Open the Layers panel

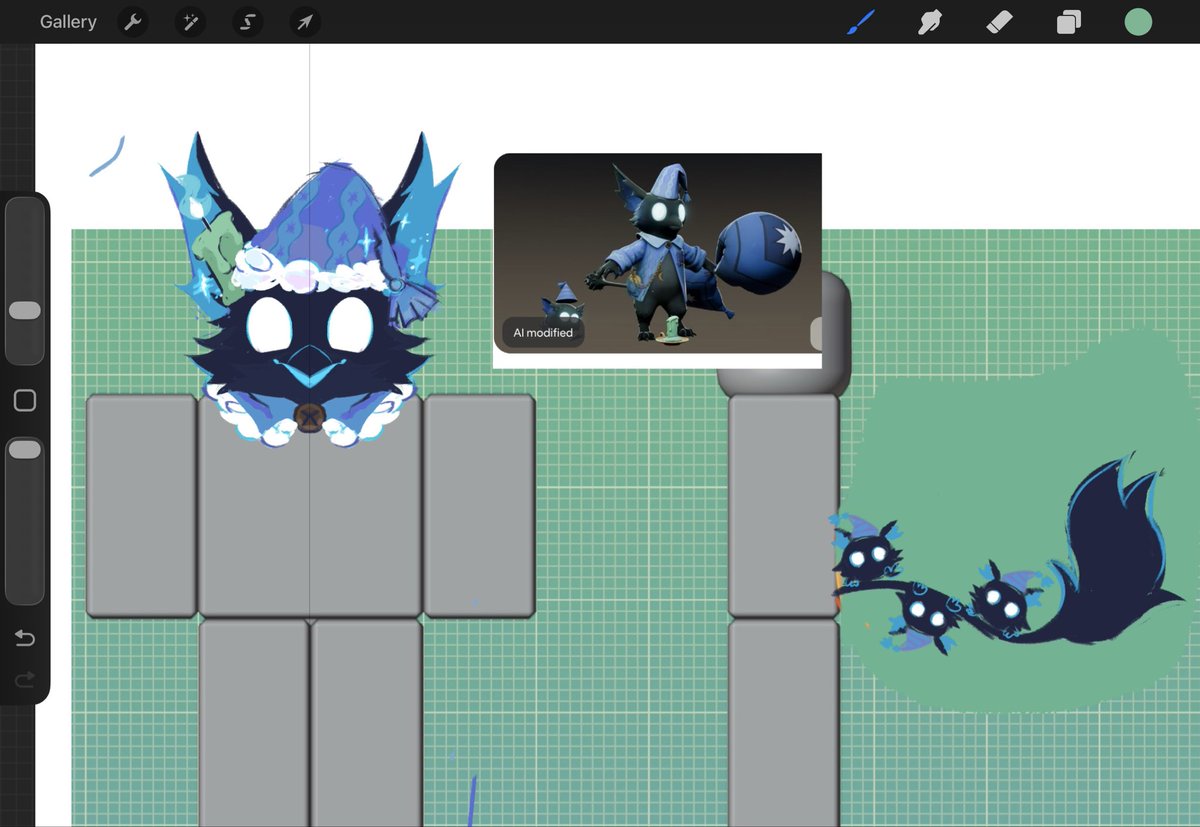1069,22
